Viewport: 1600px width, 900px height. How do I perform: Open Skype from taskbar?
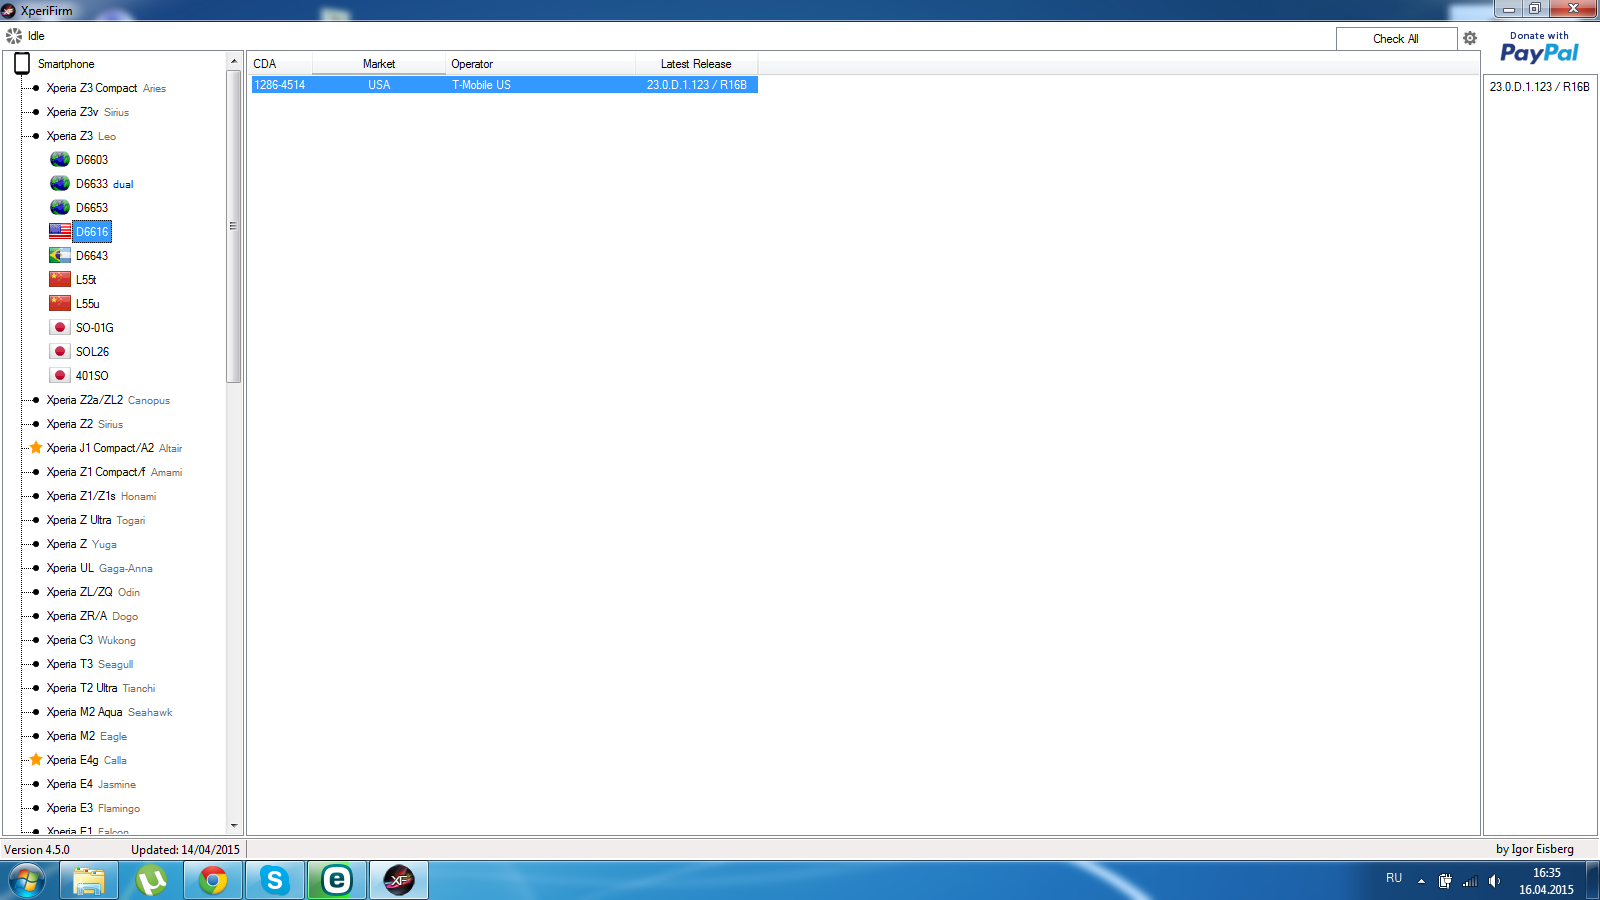275,881
